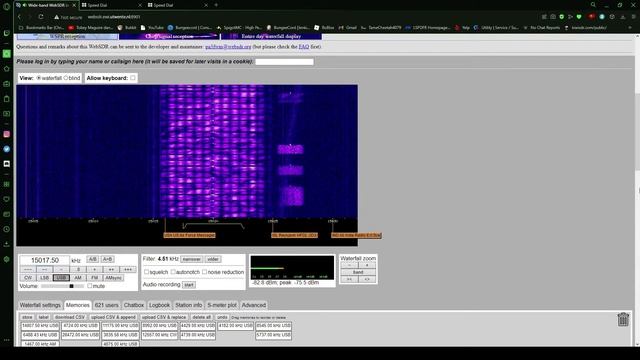Open the downloads icon in sidebar
Image resolution: width=640 pixels, height=360 pixels.
[x=7, y=244]
